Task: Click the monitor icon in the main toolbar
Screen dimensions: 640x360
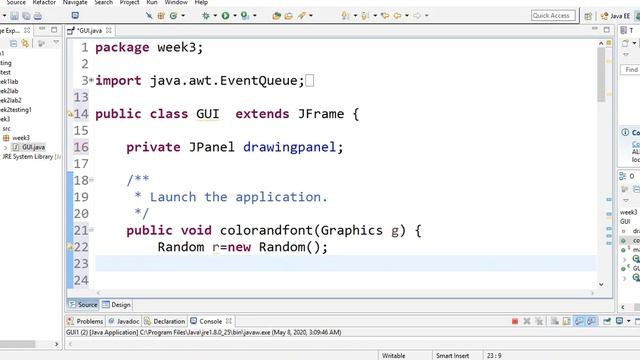Action: pyautogui.click(x=75, y=16)
